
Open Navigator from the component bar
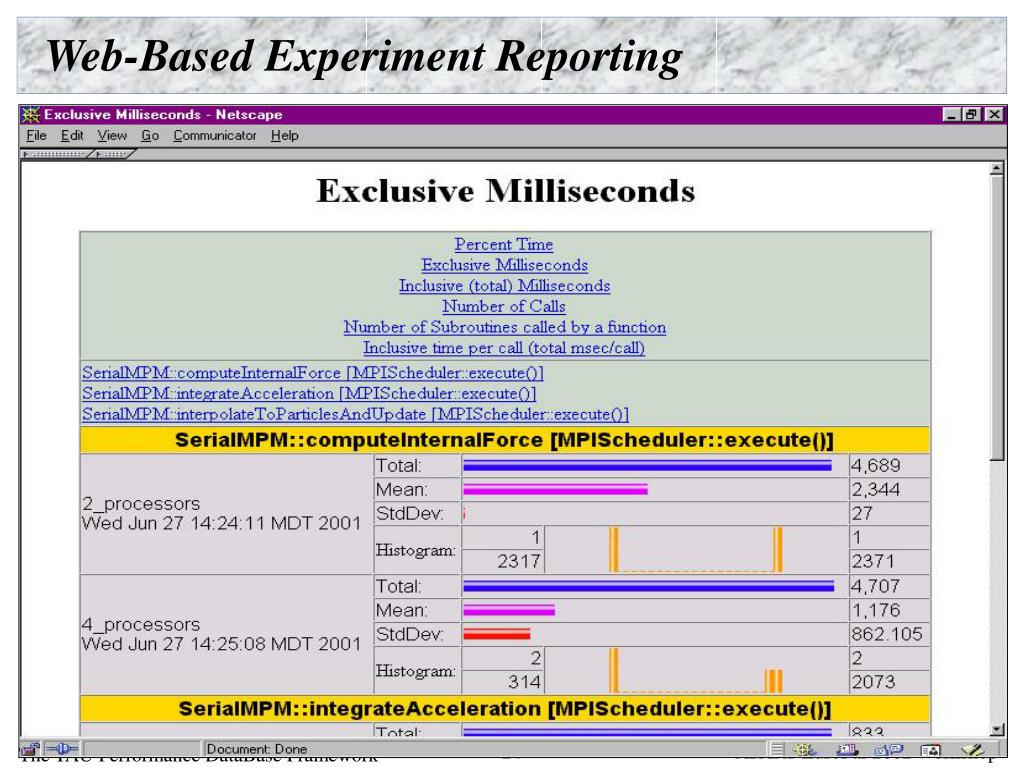pyautogui.click(x=804, y=749)
